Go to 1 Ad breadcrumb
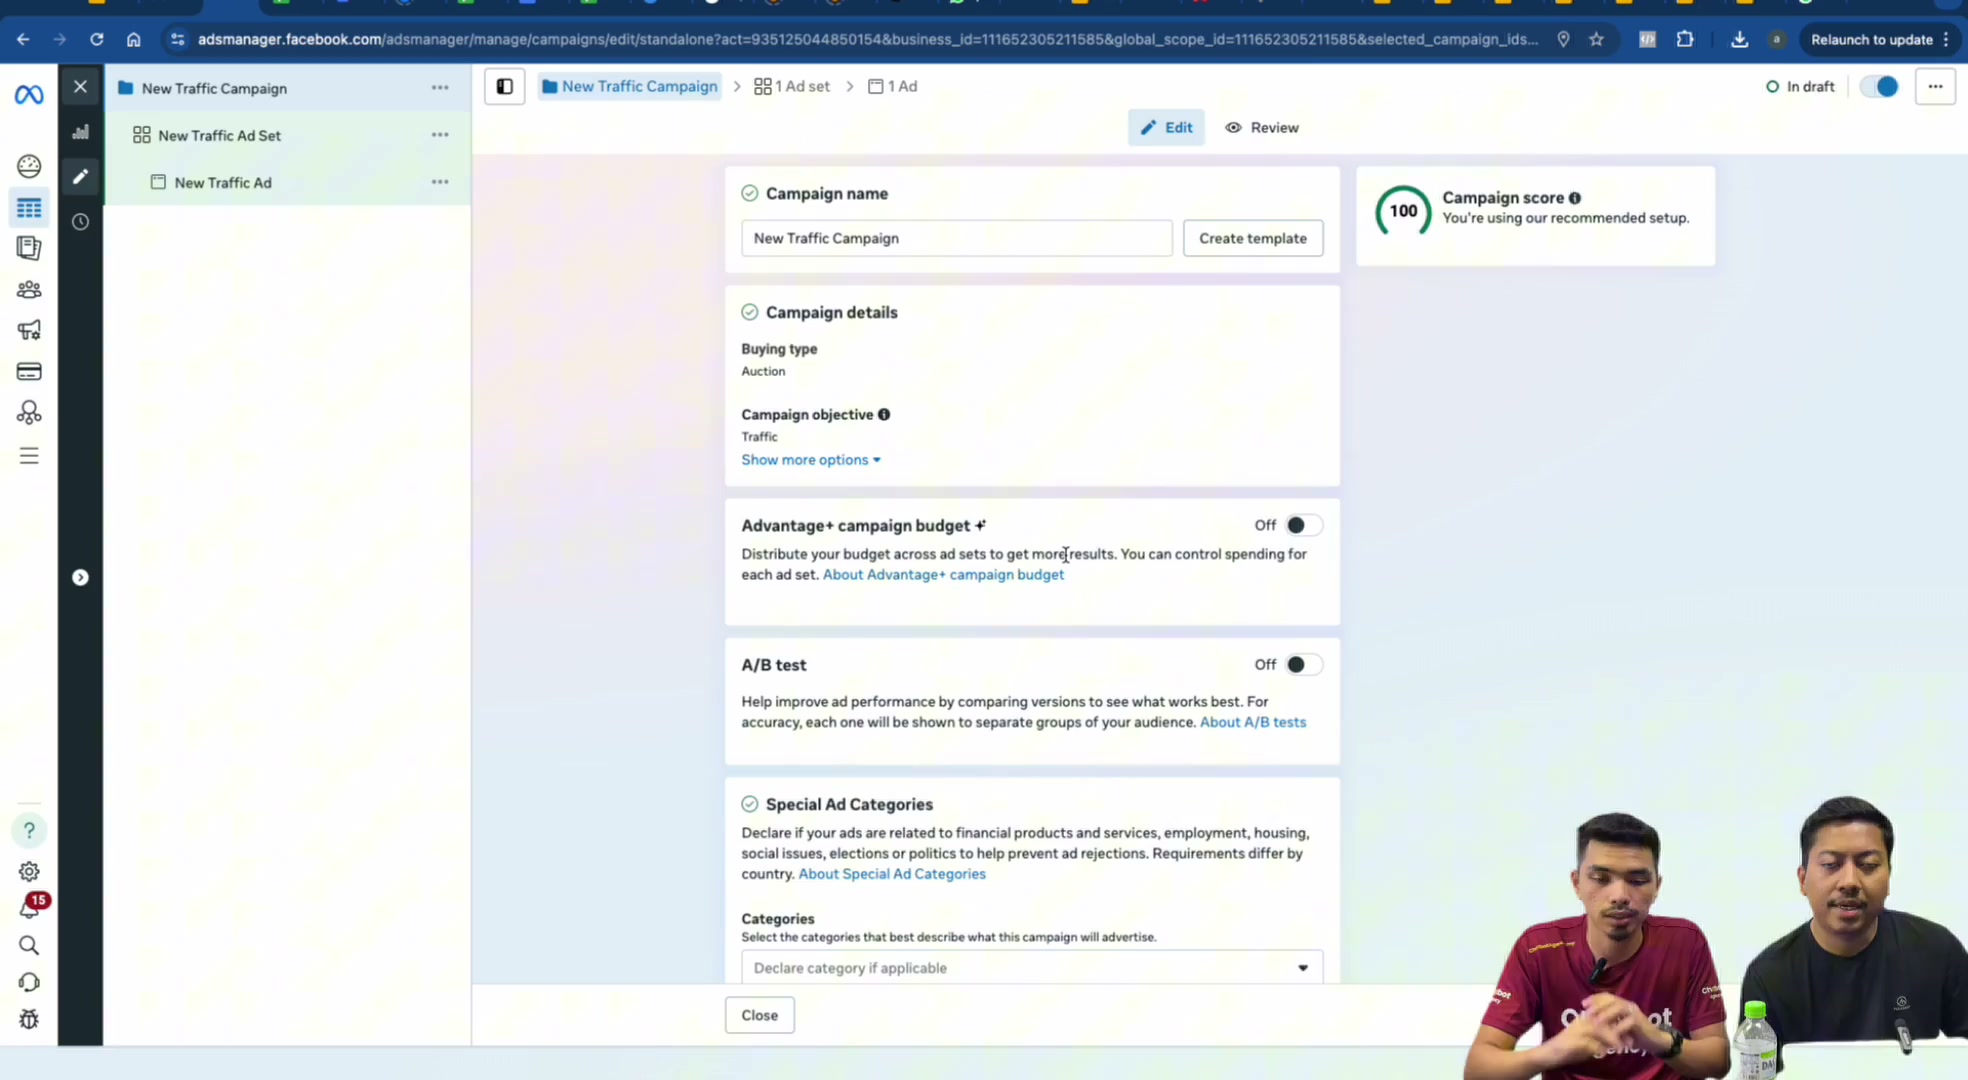Viewport: 1968px width, 1080px height. tap(893, 87)
